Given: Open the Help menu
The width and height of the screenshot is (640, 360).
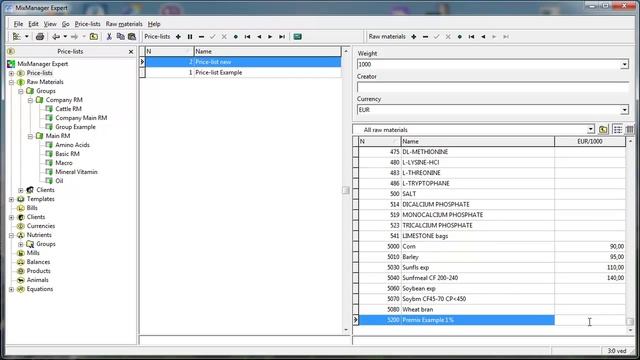Looking at the screenshot, I should (154, 24).
